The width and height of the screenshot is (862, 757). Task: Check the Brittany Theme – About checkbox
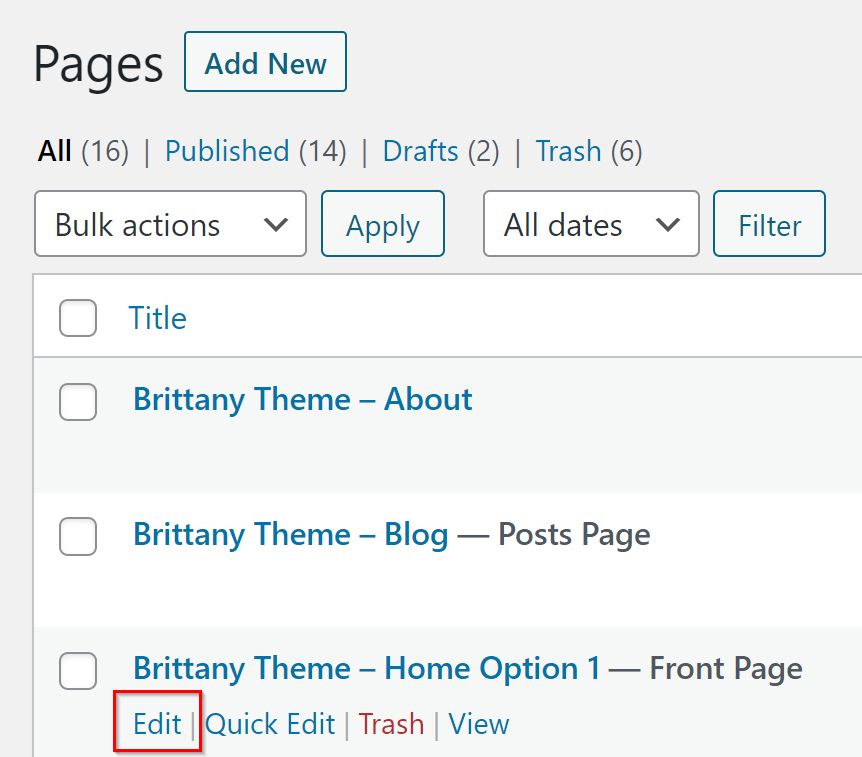pos(78,402)
